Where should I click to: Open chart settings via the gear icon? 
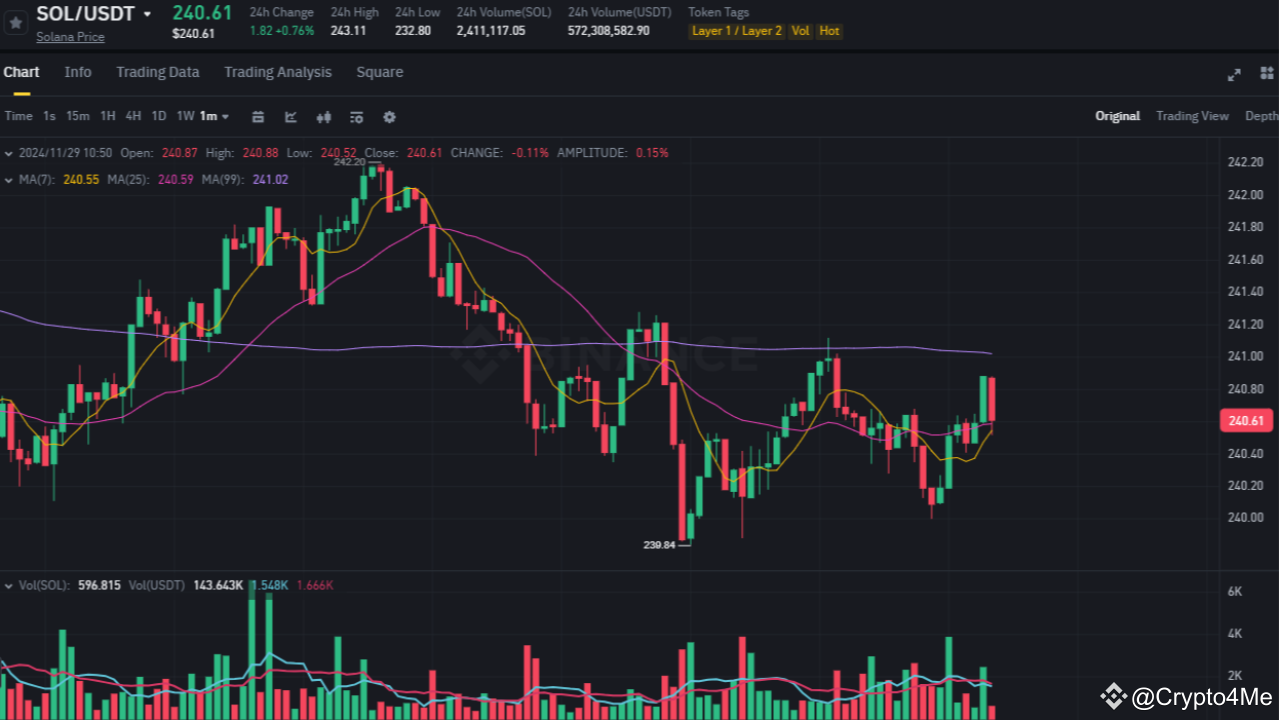[389, 117]
